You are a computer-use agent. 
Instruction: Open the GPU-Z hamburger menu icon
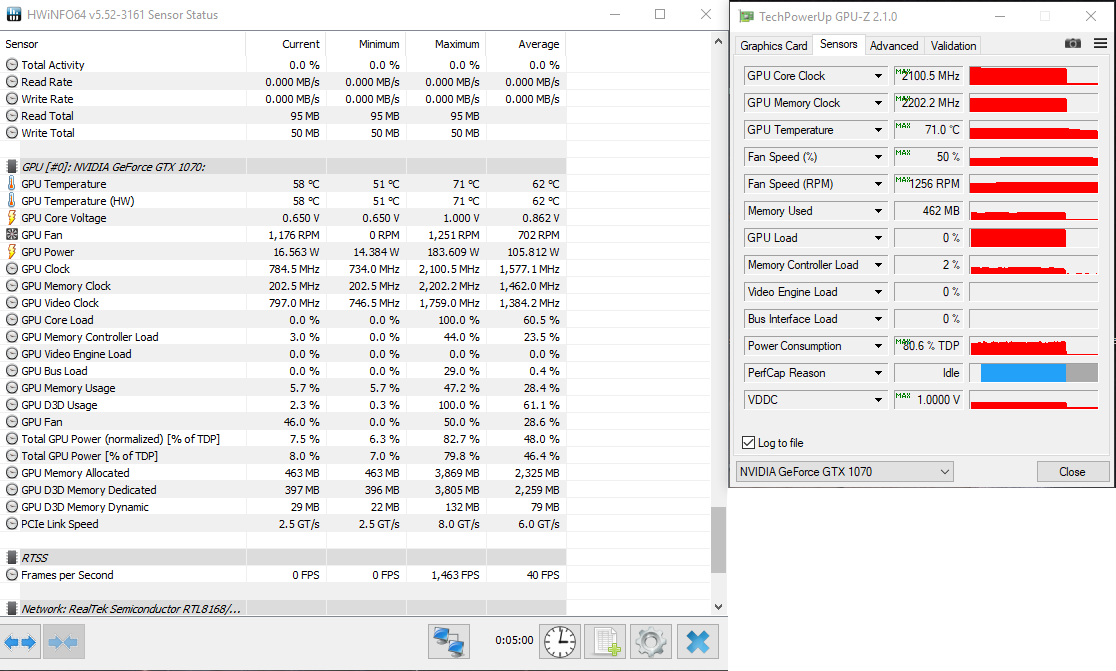[x=1100, y=43]
